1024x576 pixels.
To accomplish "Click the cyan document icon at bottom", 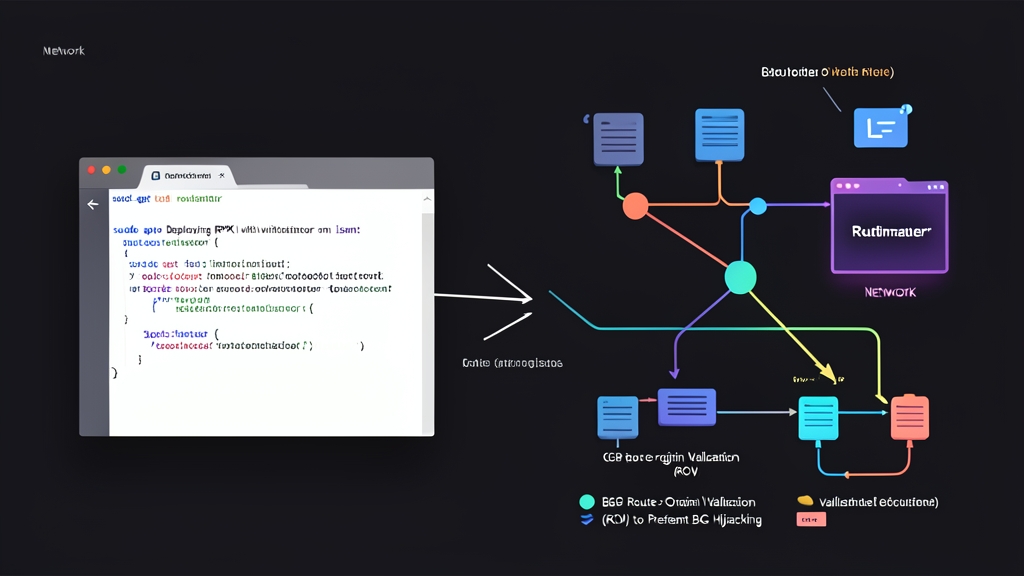I will click(818, 418).
